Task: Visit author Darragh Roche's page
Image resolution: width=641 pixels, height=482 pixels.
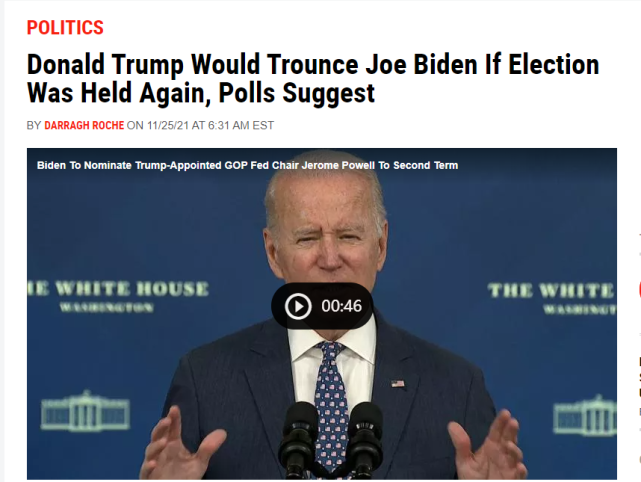Action: [84, 125]
